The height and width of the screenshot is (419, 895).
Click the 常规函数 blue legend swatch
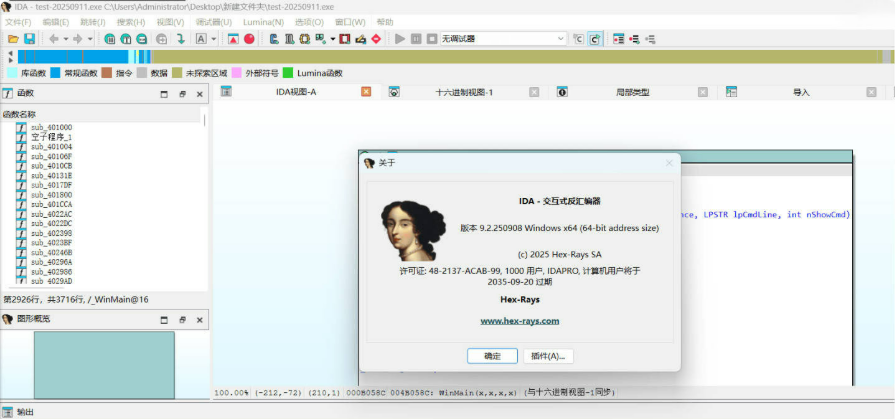tap(55, 73)
